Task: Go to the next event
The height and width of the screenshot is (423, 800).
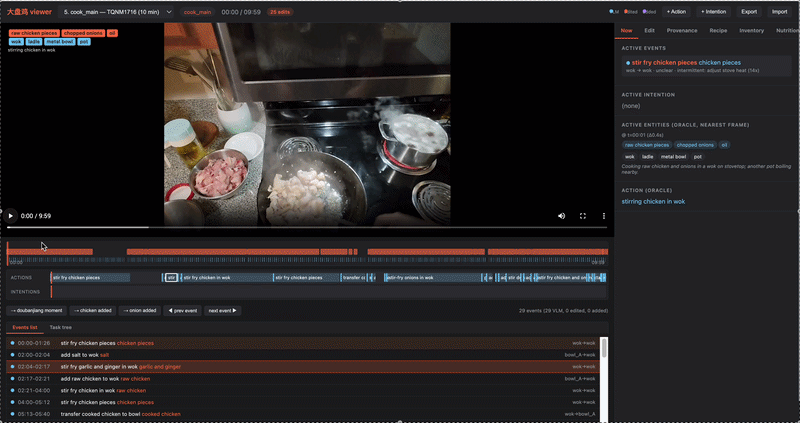Action: click(222, 310)
